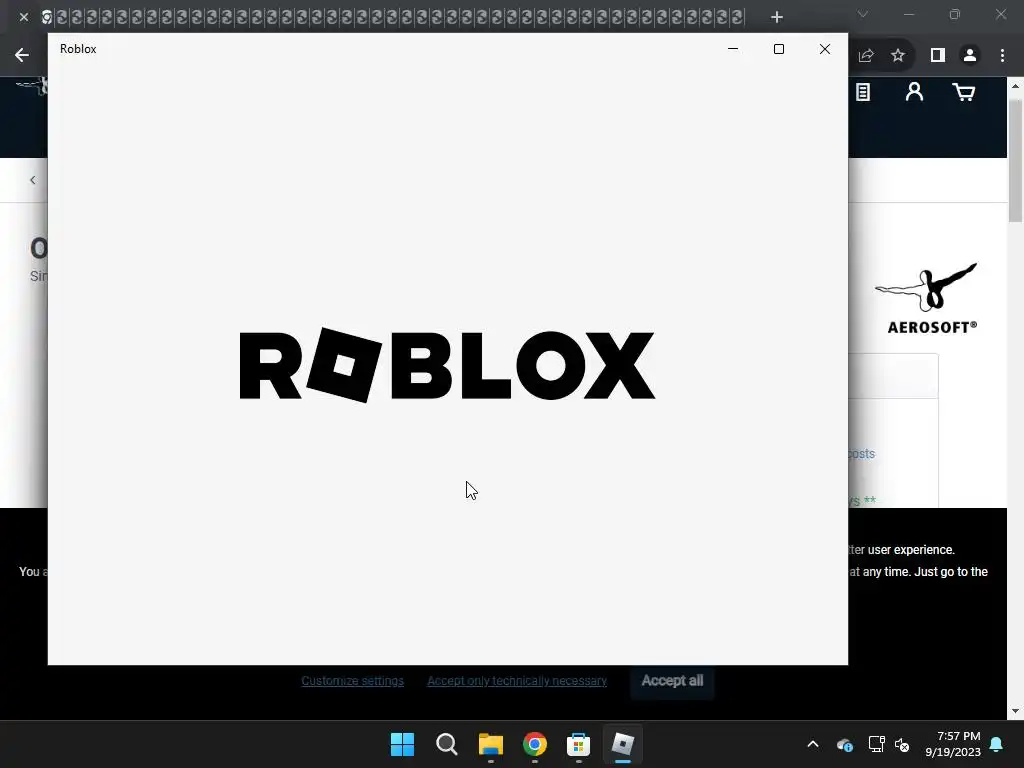Click Accept only technically necessary link
The image size is (1024, 768).
click(x=517, y=681)
